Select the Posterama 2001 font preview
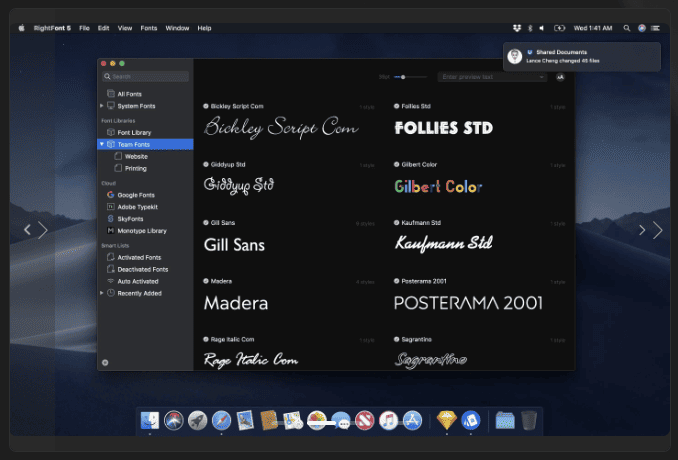678x460 pixels. [x=468, y=303]
